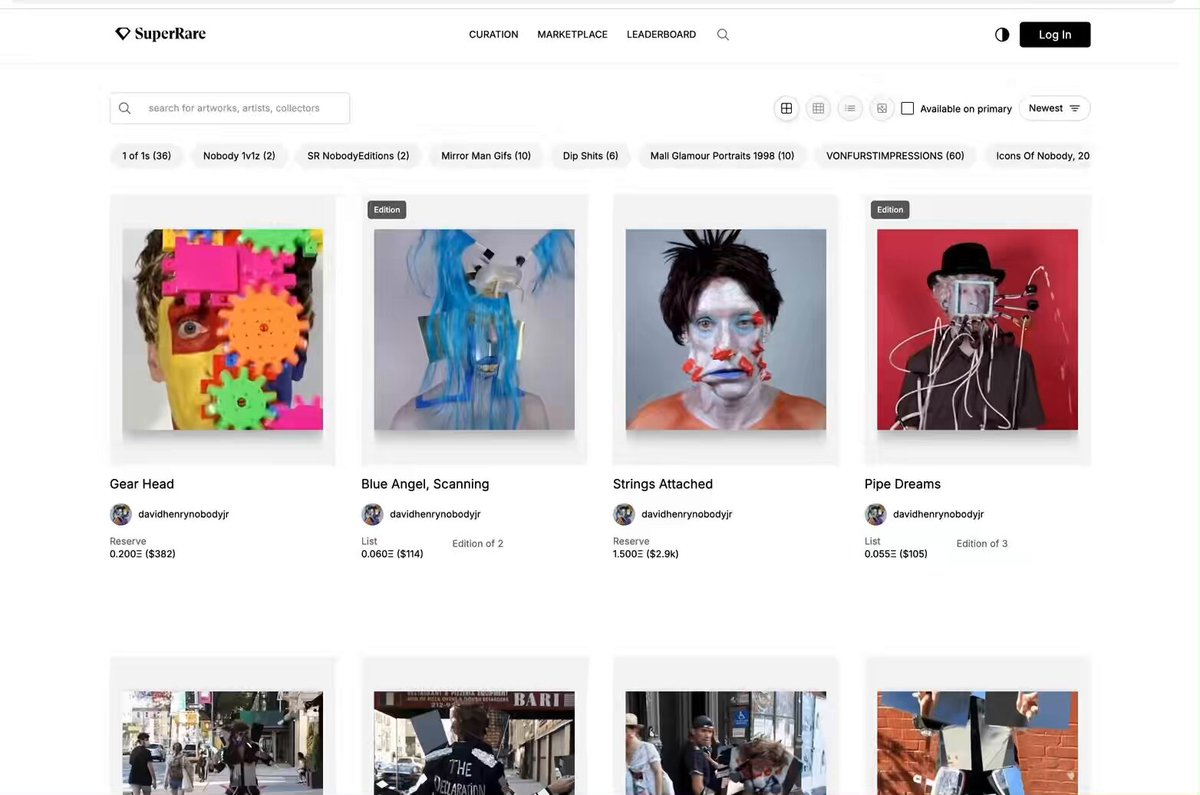Viewport: 1200px width, 795px height.
Task: Filter by the 1 of 1s (36) collection
Action: pyautogui.click(x=147, y=156)
